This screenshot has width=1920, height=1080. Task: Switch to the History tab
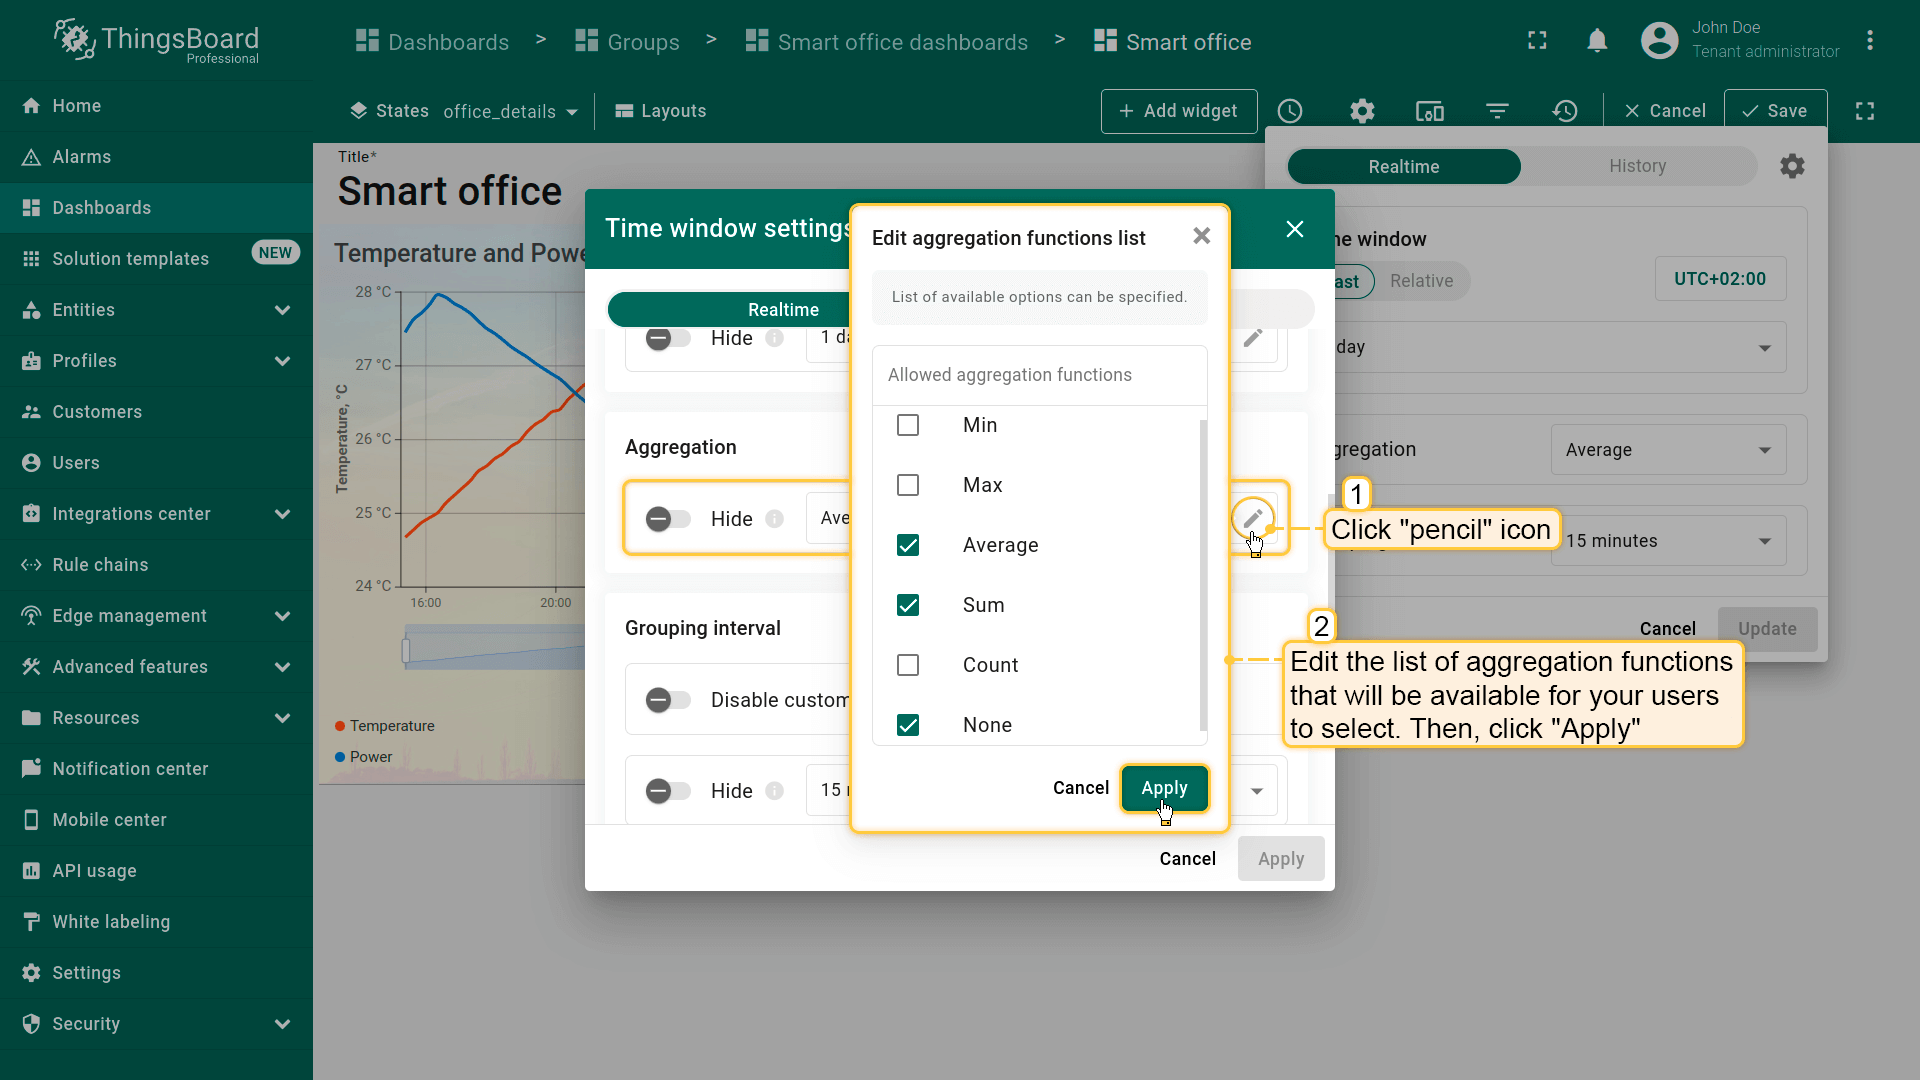point(1637,166)
